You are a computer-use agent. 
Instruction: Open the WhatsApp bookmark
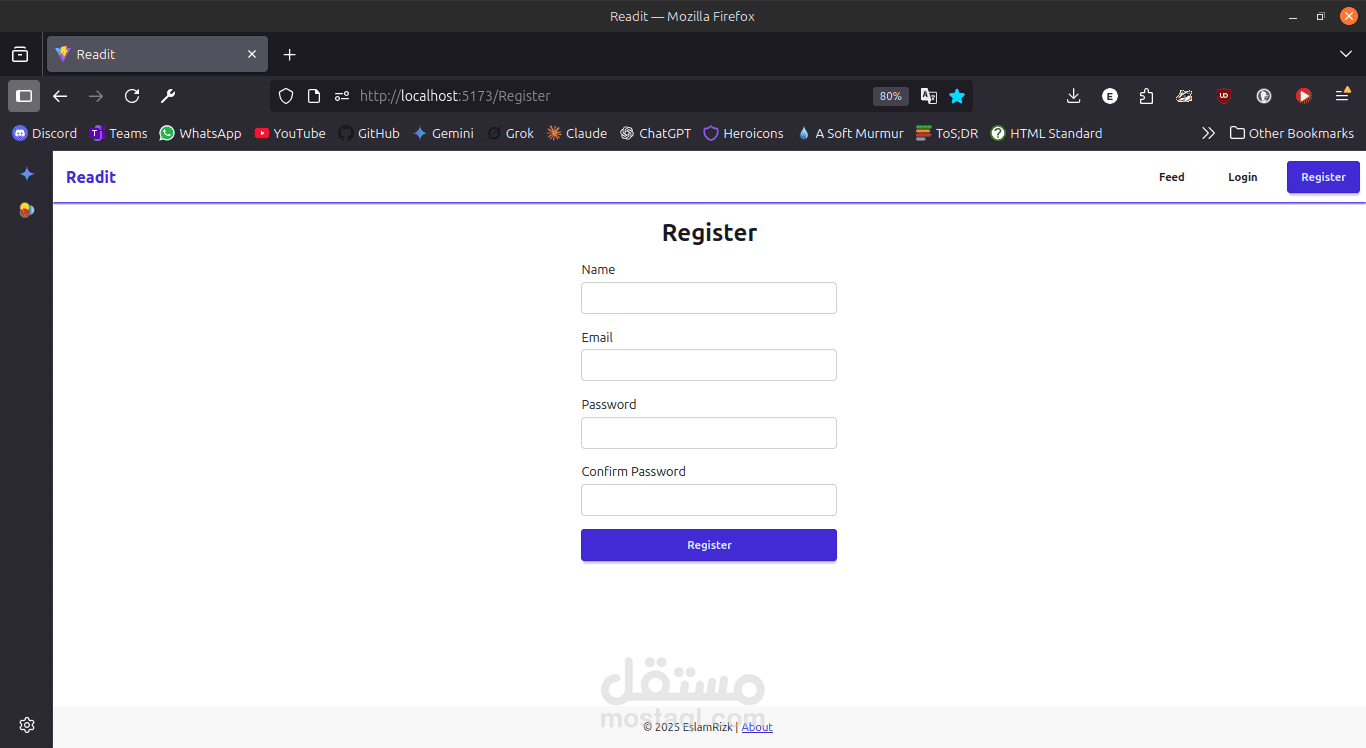200,133
